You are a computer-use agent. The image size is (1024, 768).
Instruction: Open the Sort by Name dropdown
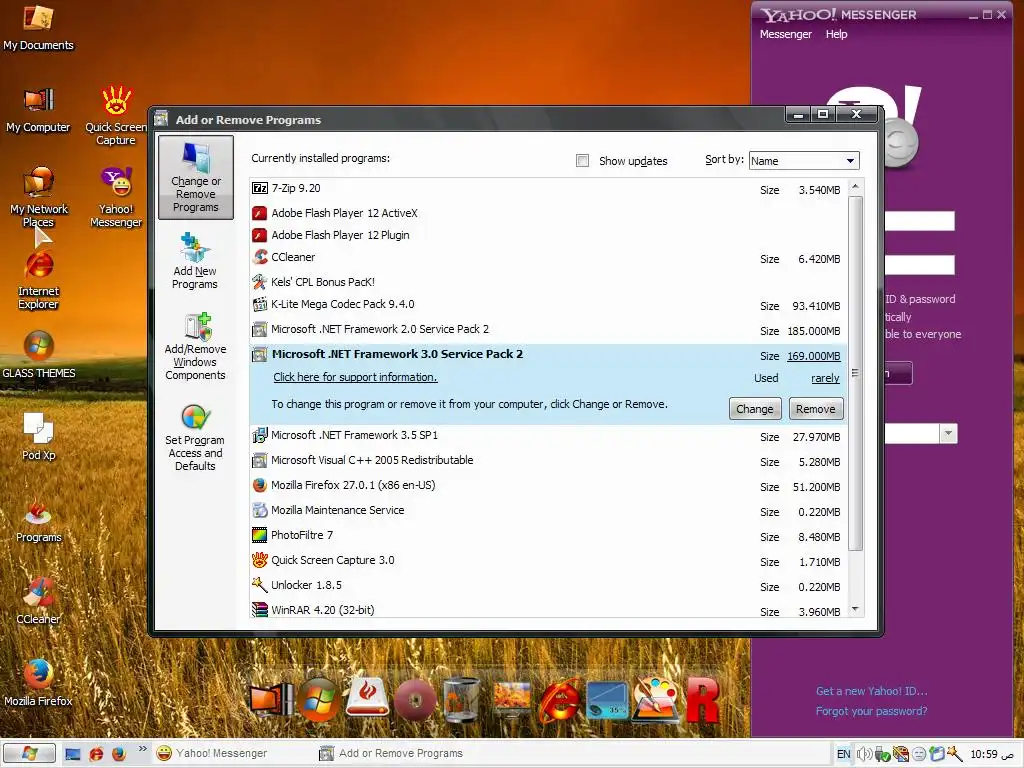point(804,161)
